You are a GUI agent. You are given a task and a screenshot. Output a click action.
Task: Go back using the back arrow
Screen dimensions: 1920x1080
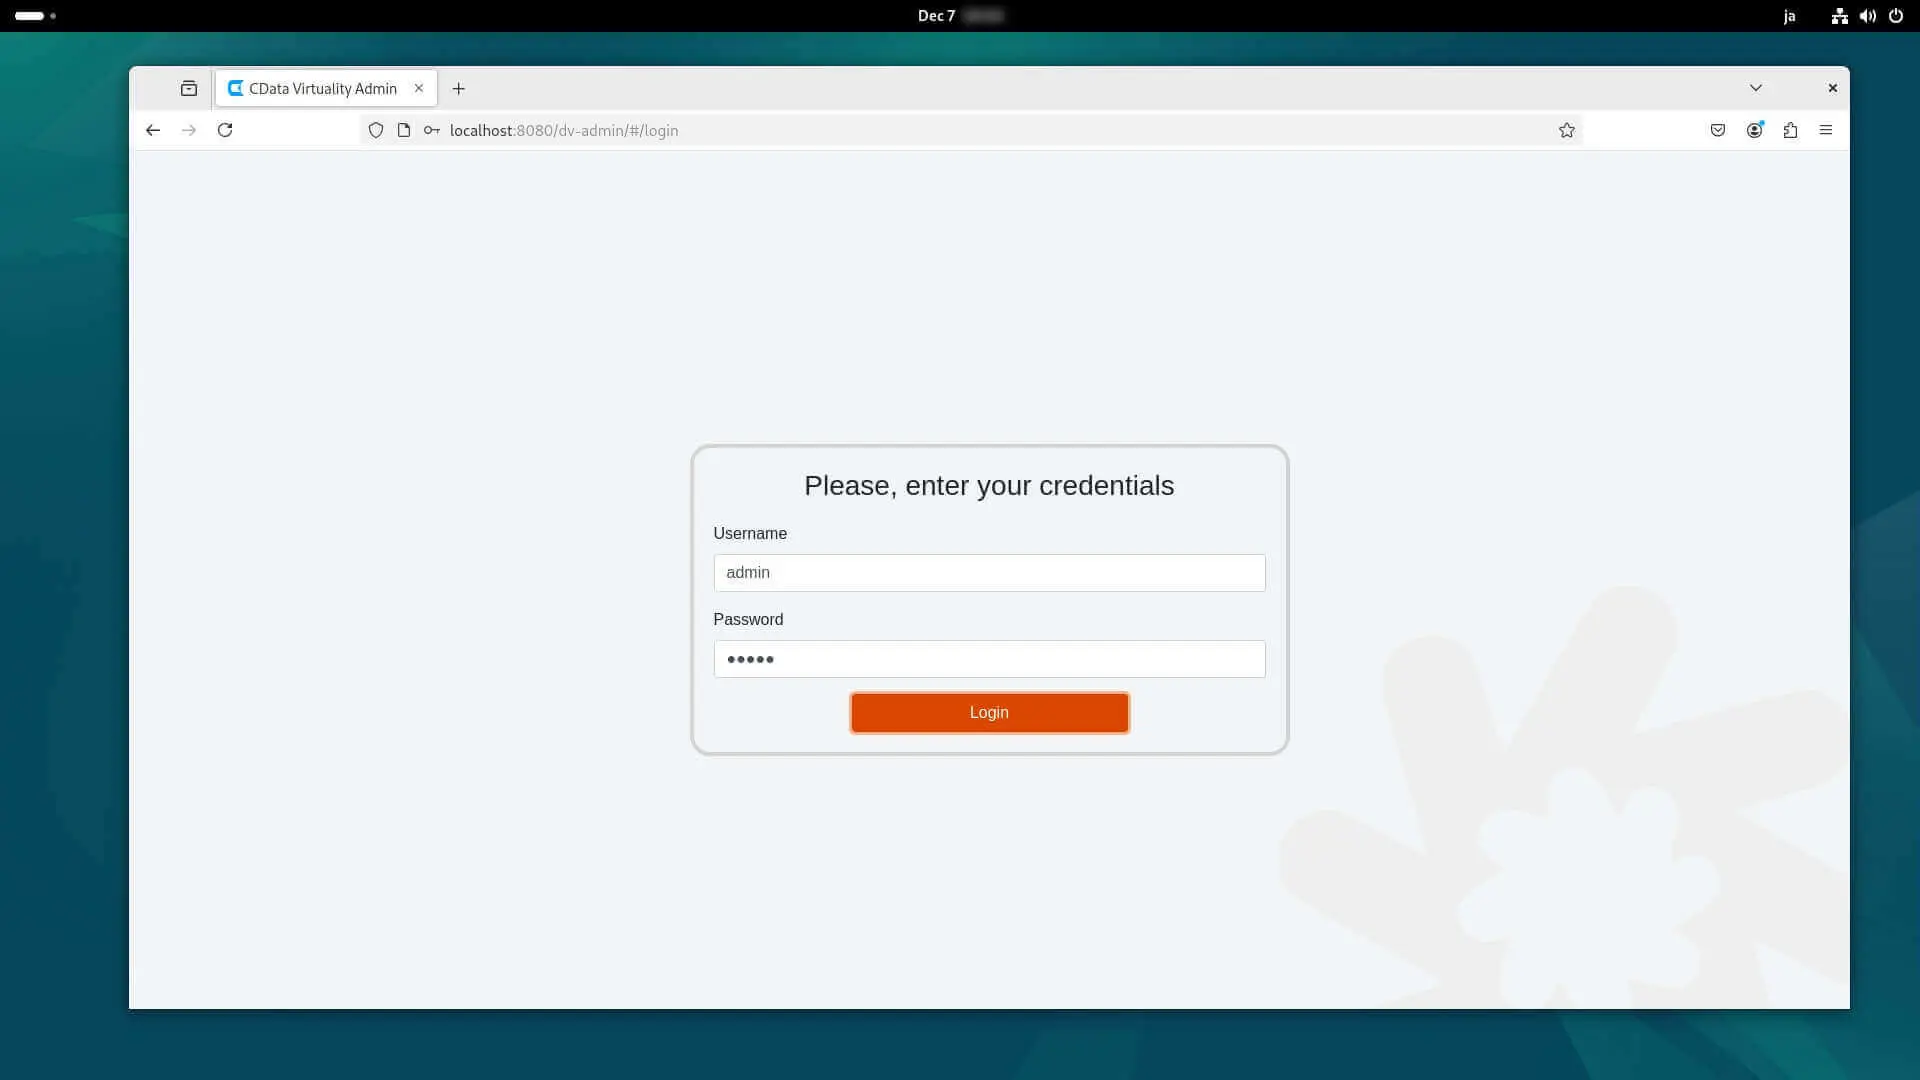point(153,130)
